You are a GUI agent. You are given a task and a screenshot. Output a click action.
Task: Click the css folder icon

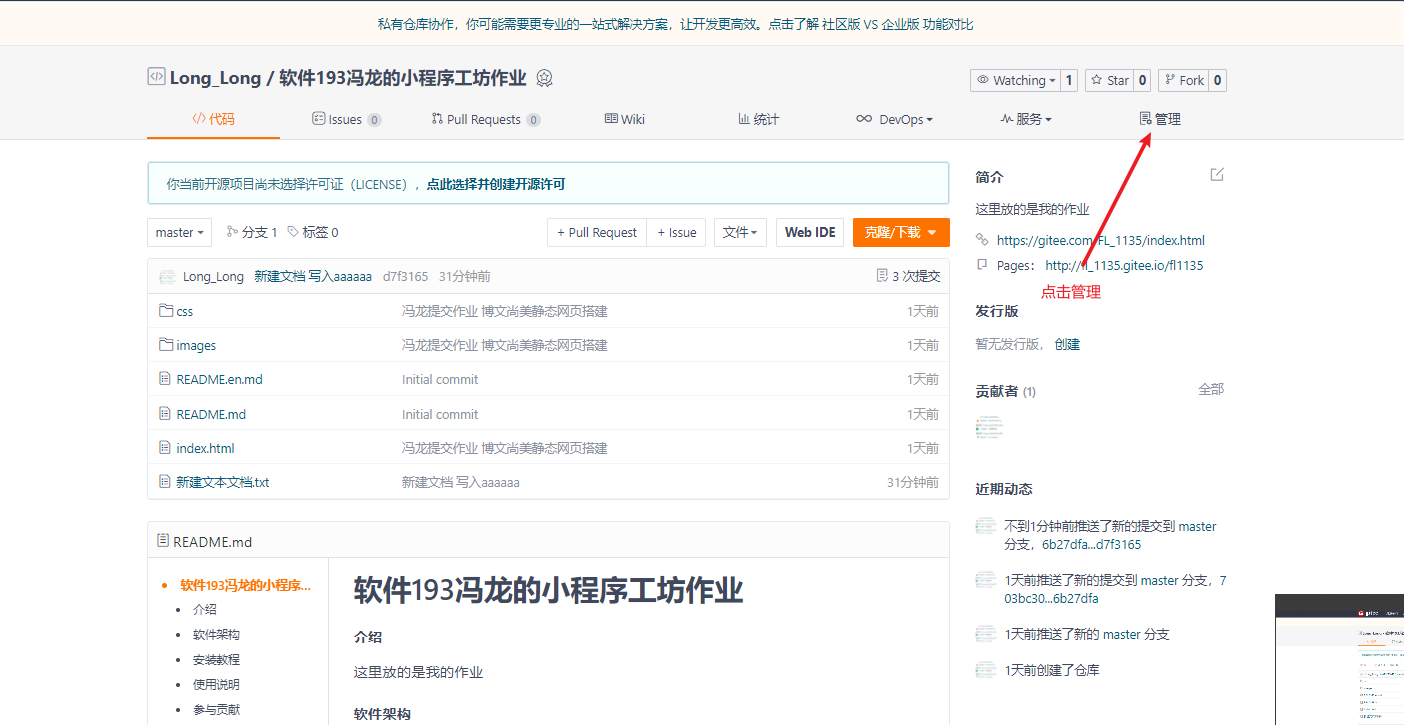(x=166, y=311)
